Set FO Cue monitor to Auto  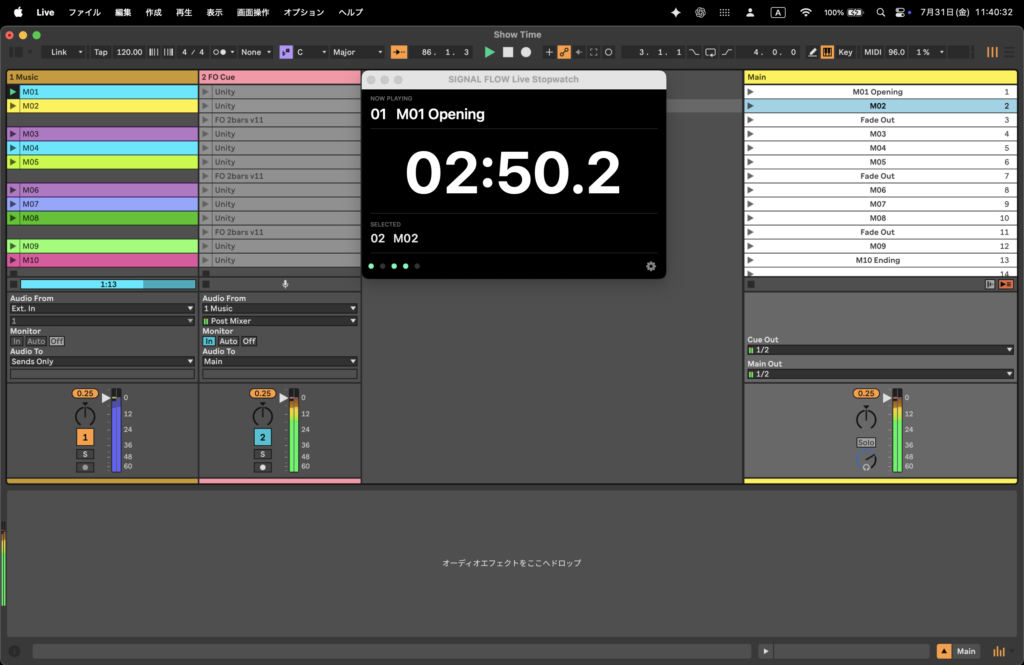[x=228, y=341]
